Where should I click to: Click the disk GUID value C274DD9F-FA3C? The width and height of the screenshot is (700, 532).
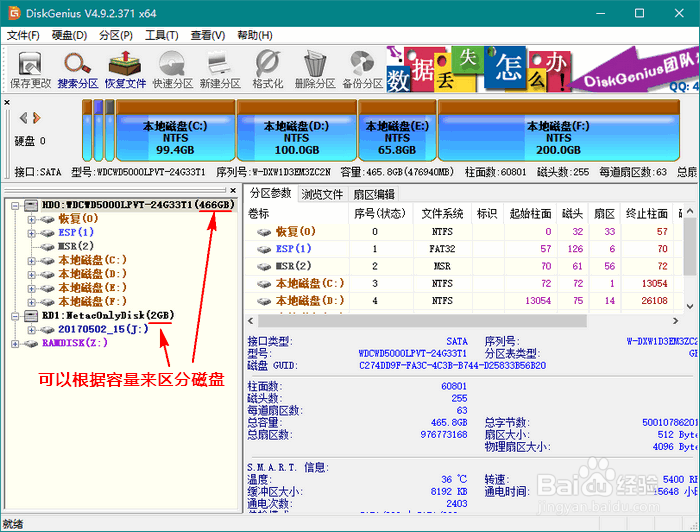pyautogui.click(x=452, y=366)
